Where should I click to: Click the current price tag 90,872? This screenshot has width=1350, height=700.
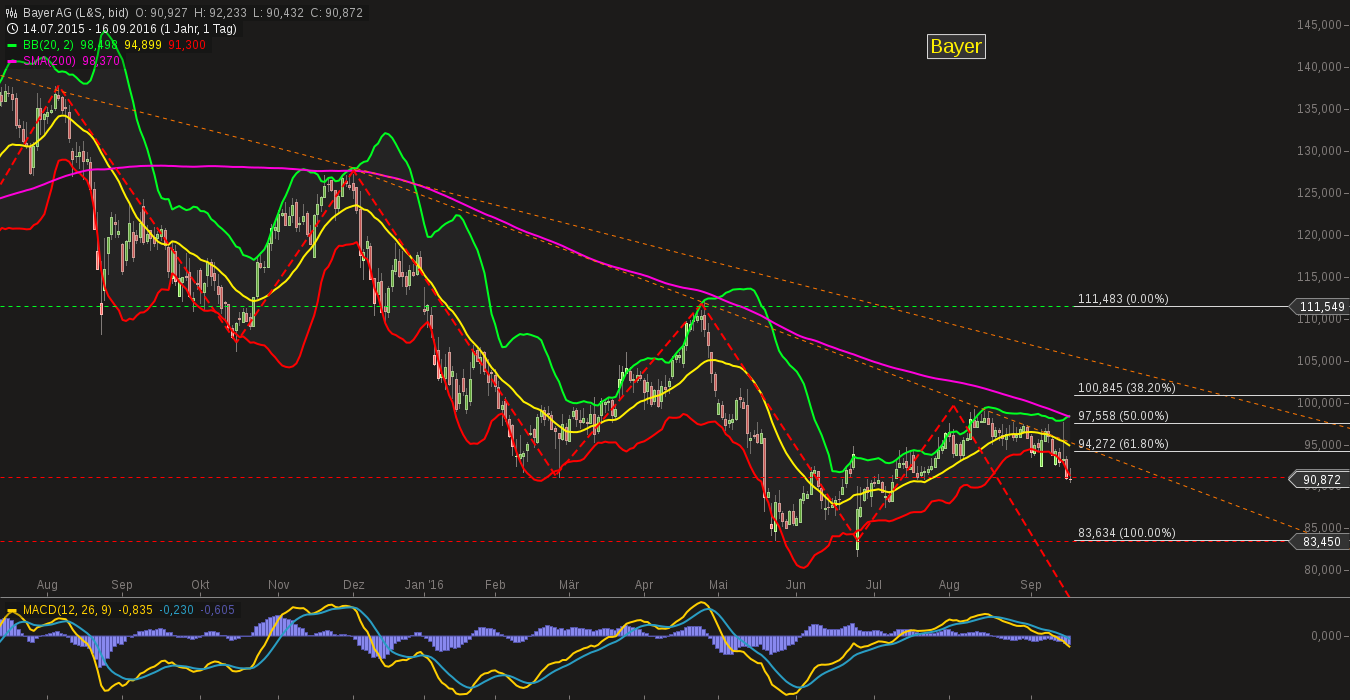pyautogui.click(x=1320, y=480)
